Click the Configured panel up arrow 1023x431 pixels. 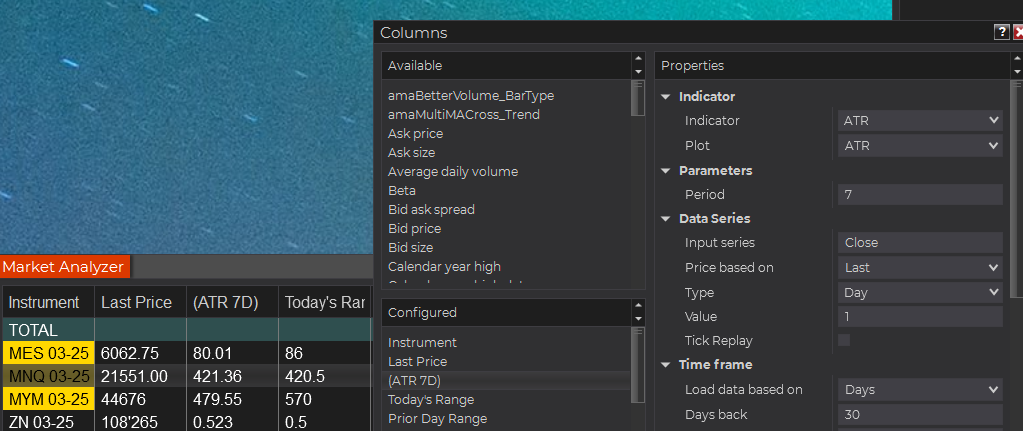tap(638, 306)
